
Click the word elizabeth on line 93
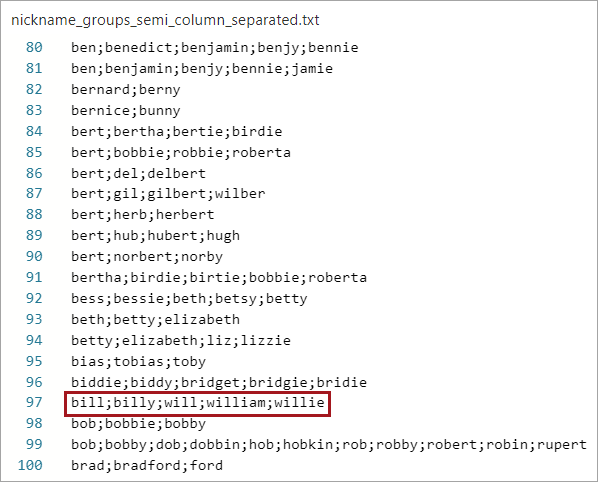click(202, 319)
